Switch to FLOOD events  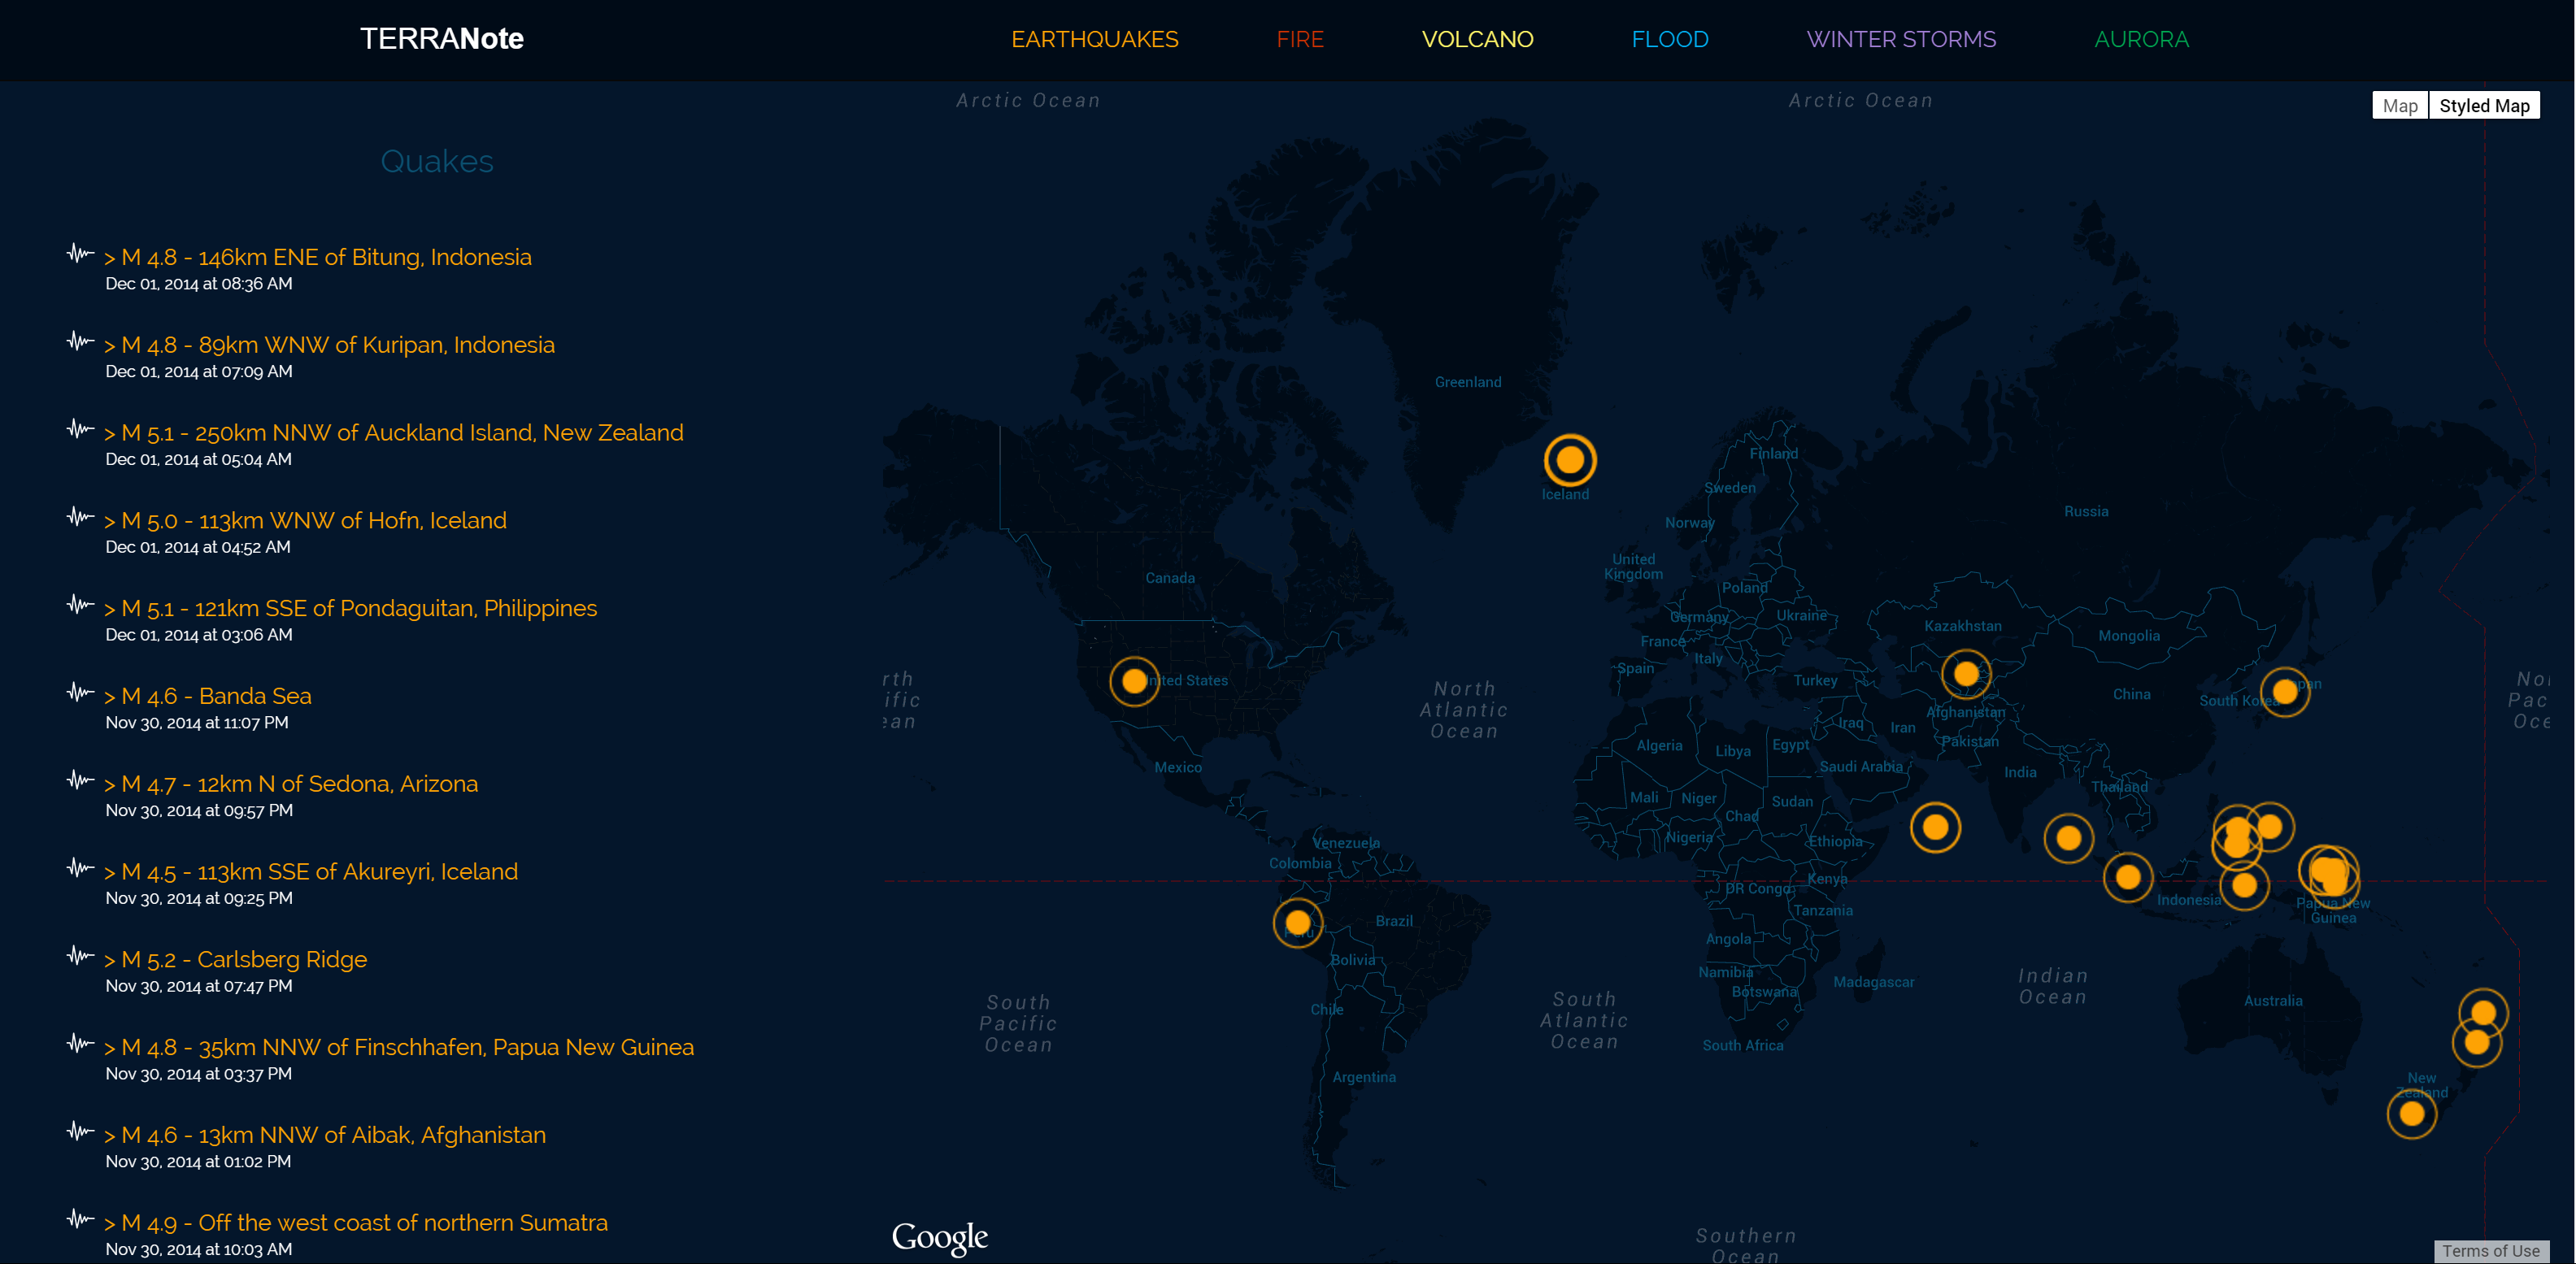(1669, 39)
